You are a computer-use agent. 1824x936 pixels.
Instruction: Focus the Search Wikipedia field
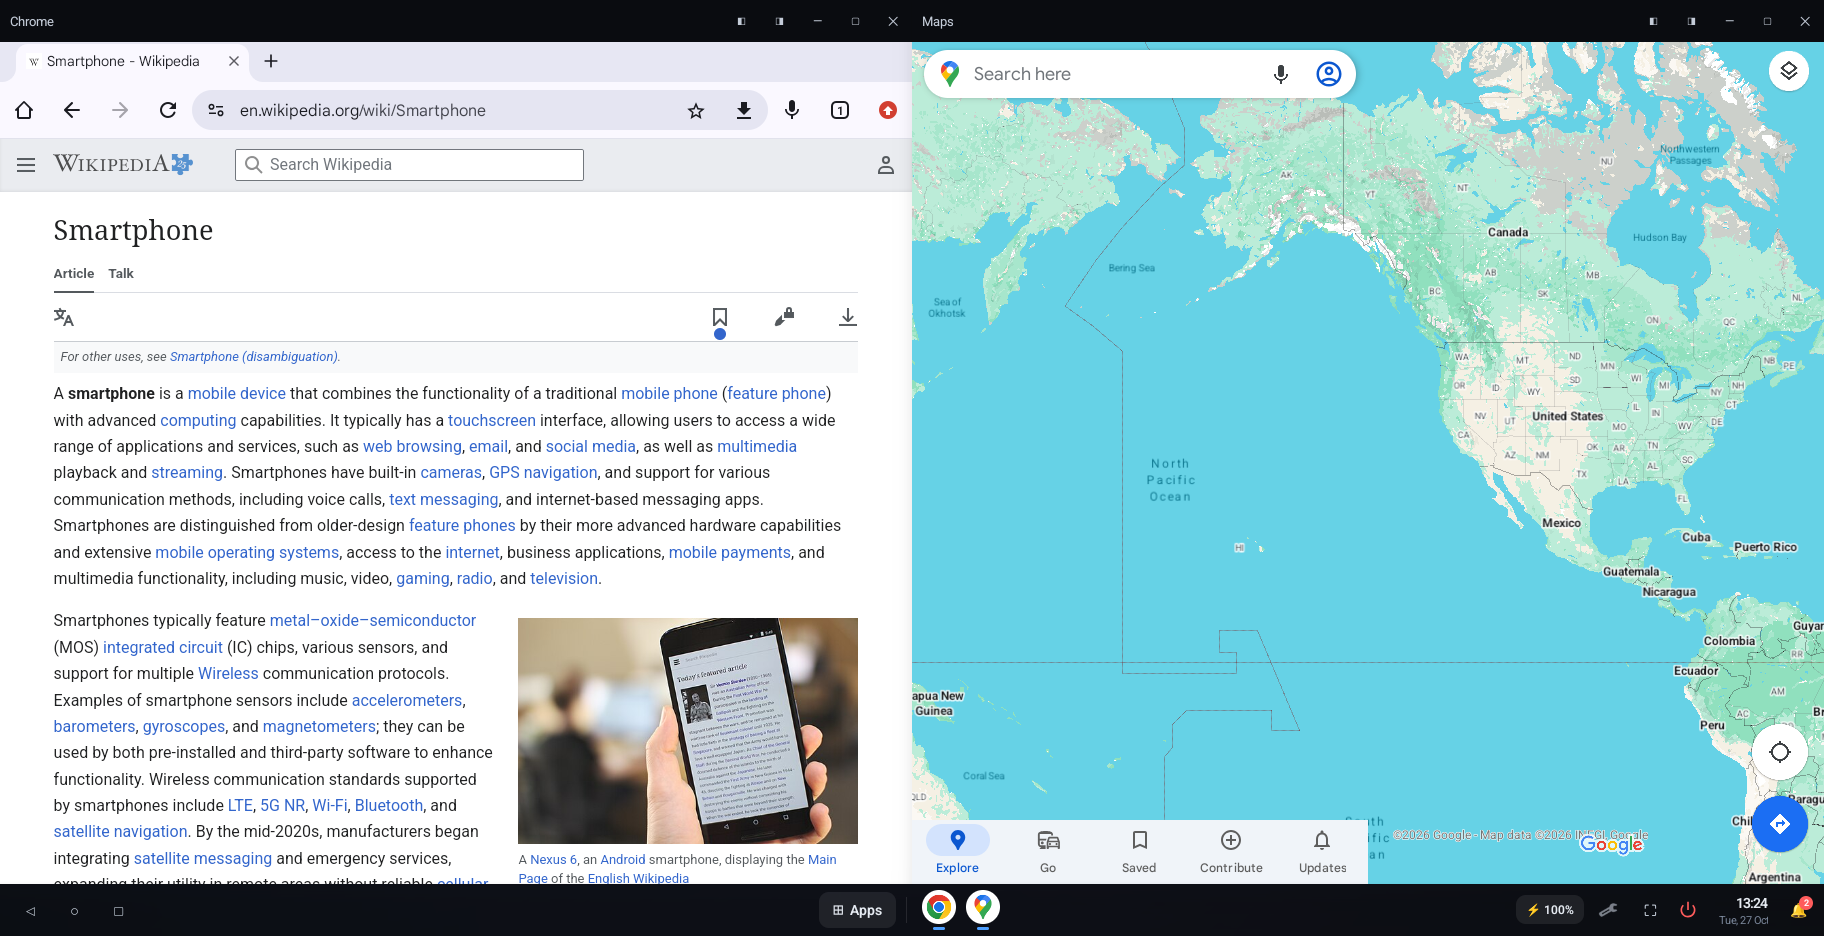tap(409, 165)
